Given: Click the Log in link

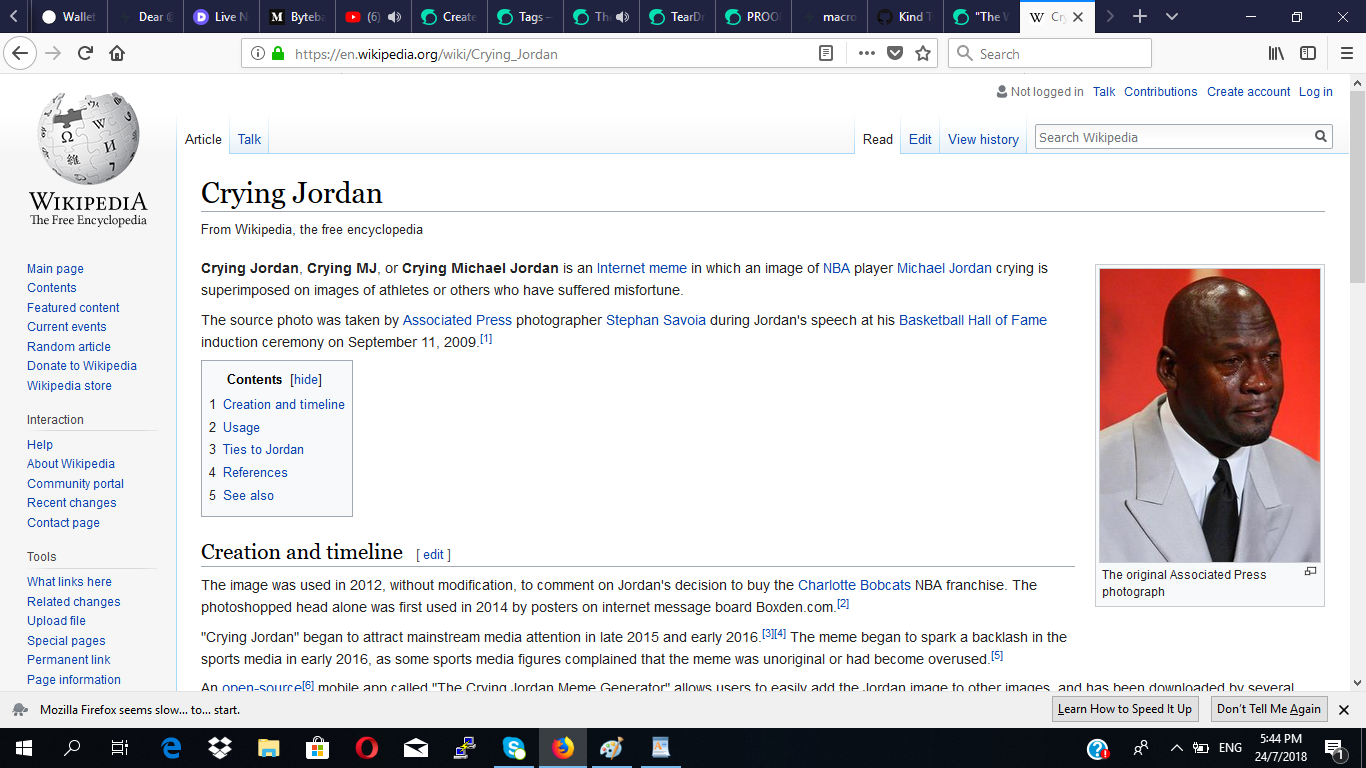Looking at the screenshot, I should pyautogui.click(x=1315, y=91).
